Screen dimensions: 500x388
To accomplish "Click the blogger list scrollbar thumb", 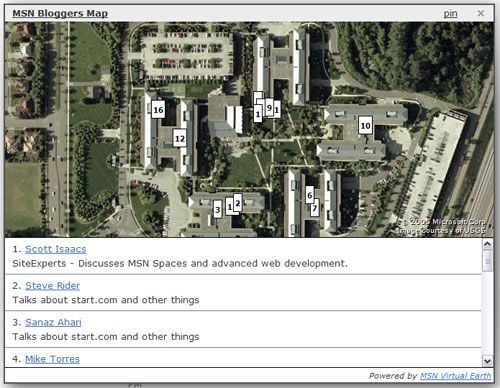I will pos(487,261).
